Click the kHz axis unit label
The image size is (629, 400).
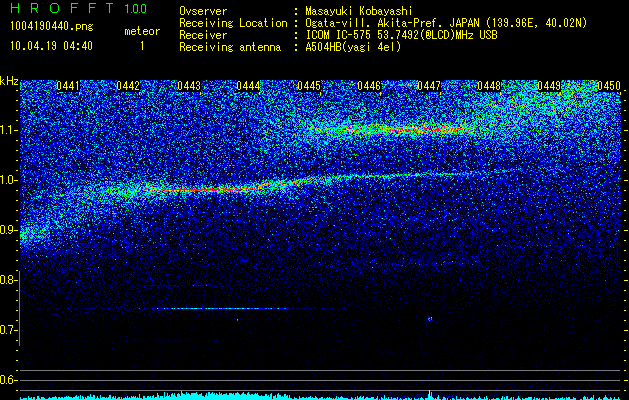pyautogui.click(x=9, y=81)
